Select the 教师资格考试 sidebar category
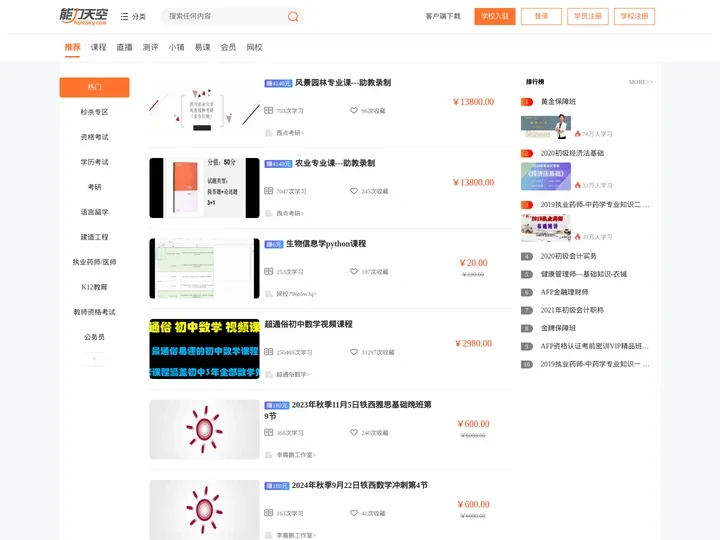 click(x=95, y=312)
